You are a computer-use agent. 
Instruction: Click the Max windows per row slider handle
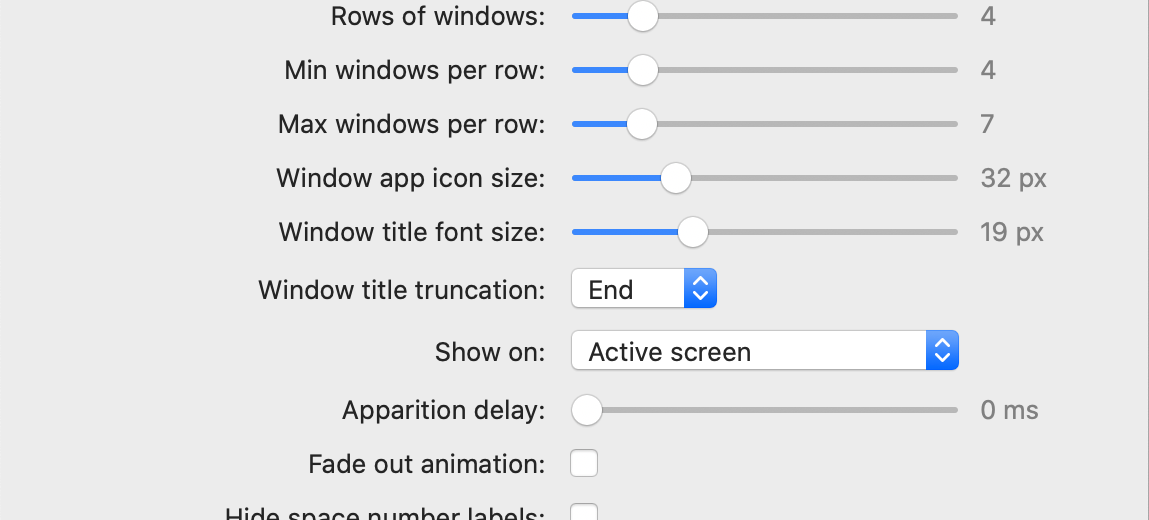tap(641, 124)
